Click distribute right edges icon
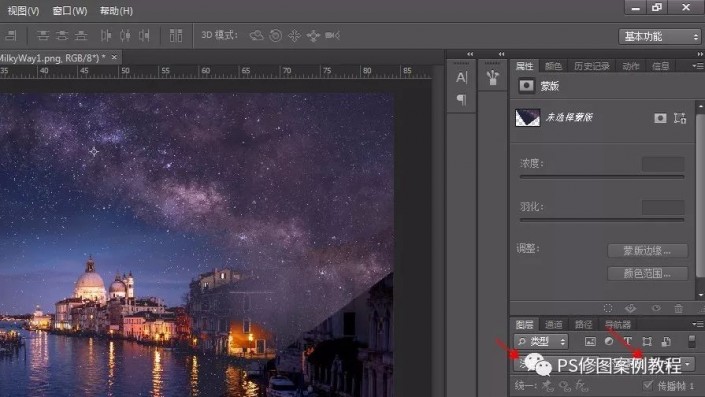The height and width of the screenshot is (397, 705). [x=144, y=35]
